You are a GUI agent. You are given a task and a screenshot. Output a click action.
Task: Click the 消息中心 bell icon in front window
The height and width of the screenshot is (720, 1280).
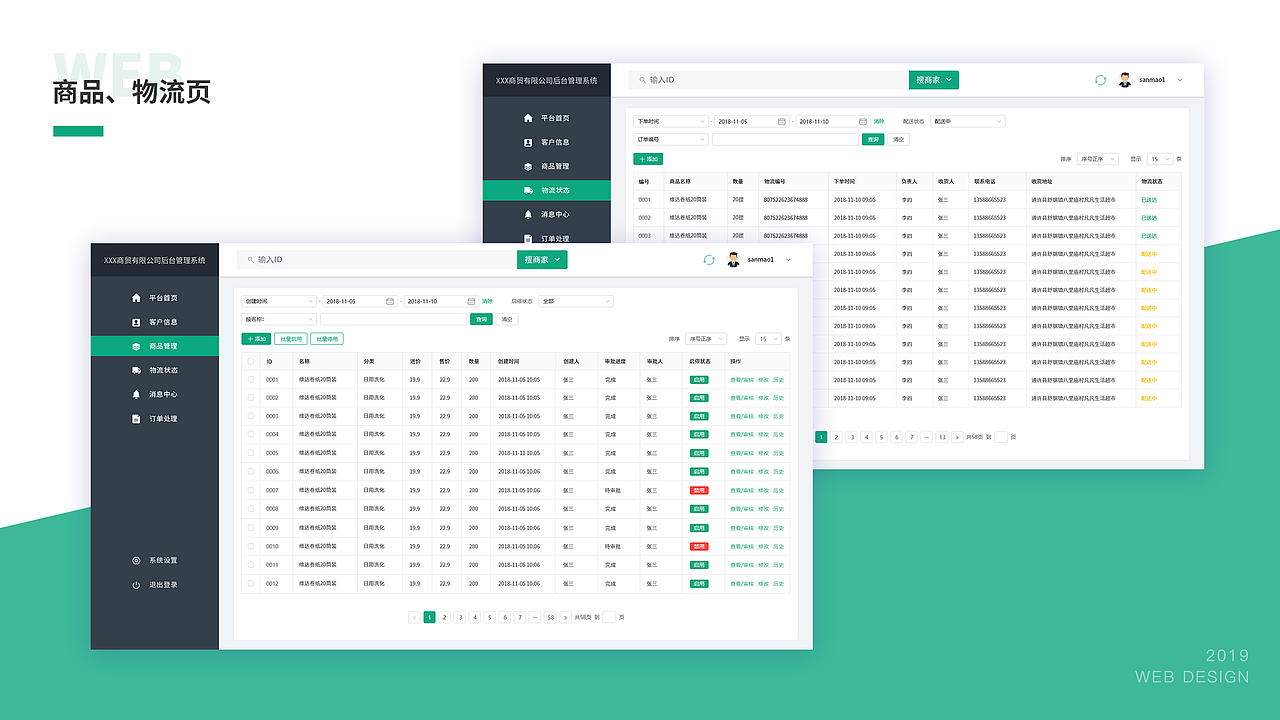click(x=136, y=394)
